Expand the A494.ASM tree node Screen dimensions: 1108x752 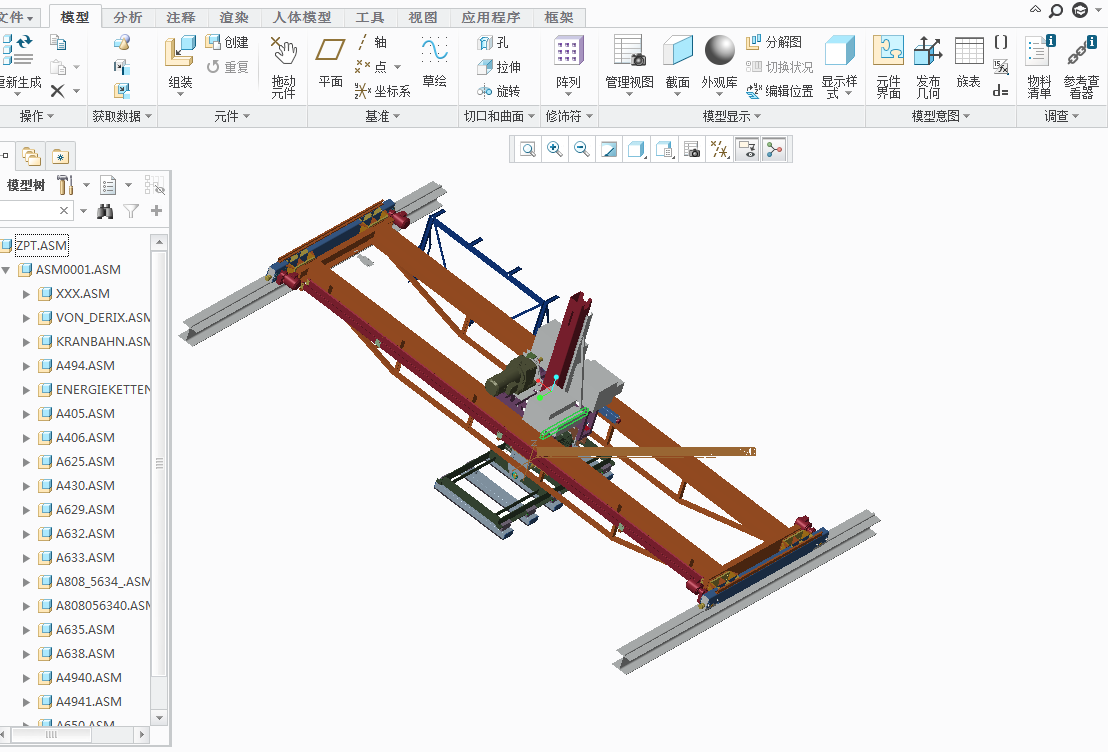tap(26, 366)
